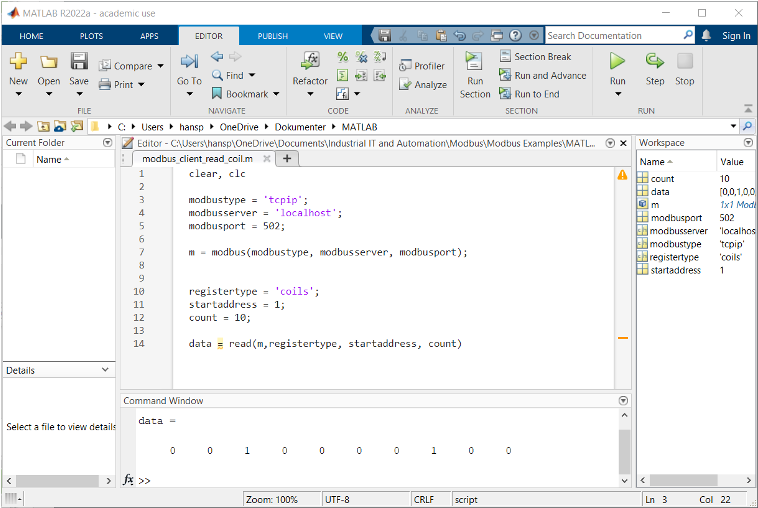
Task: Click in the Search Documentation field
Action: [x=614, y=35]
